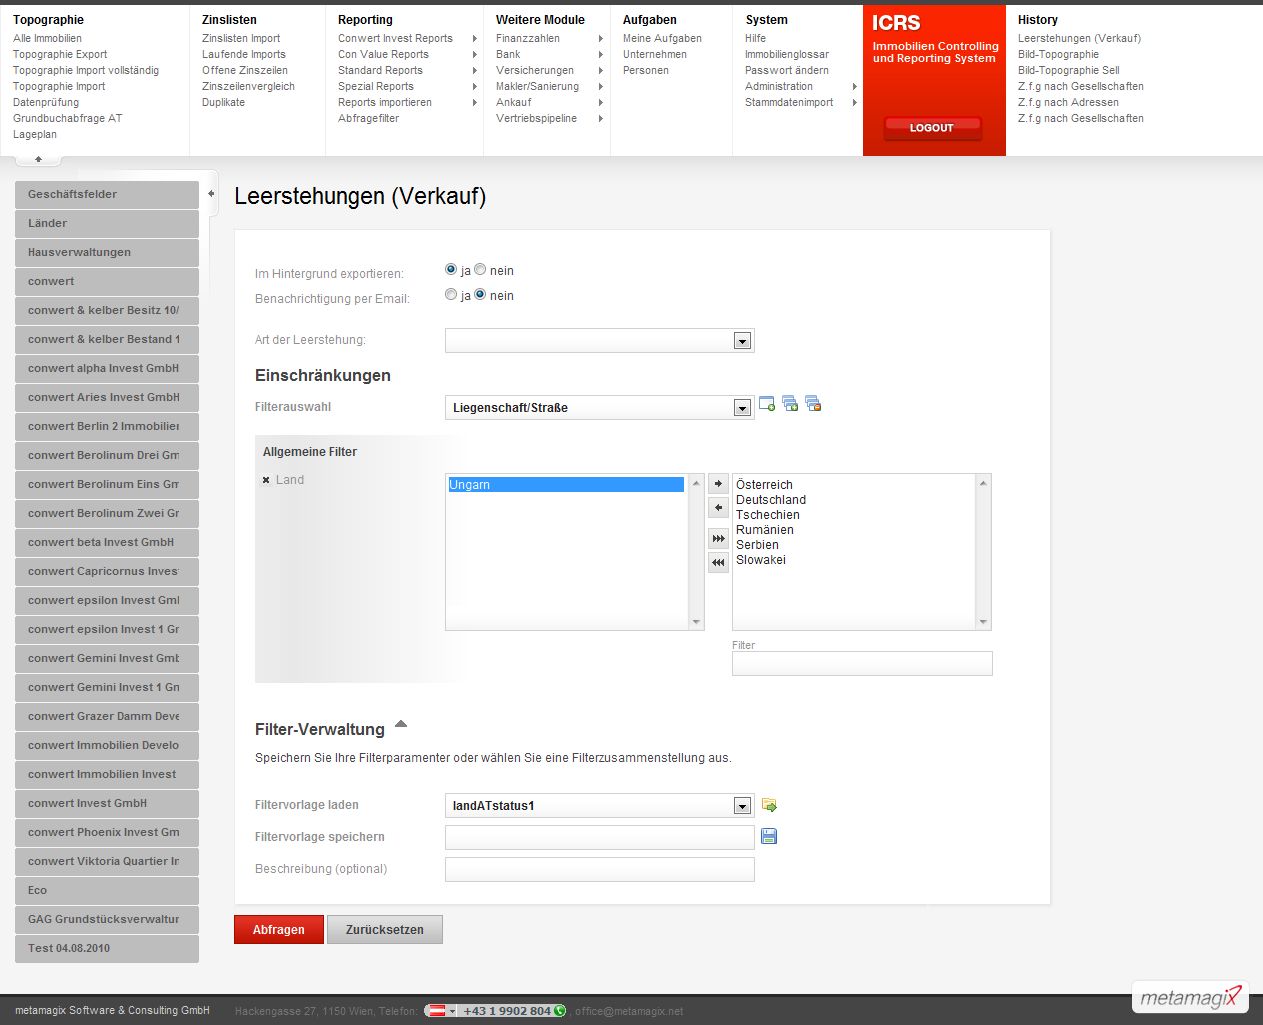The image size is (1263, 1025).
Task: Collapse the left sidebar with arrow handle
Action: click(211, 194)
